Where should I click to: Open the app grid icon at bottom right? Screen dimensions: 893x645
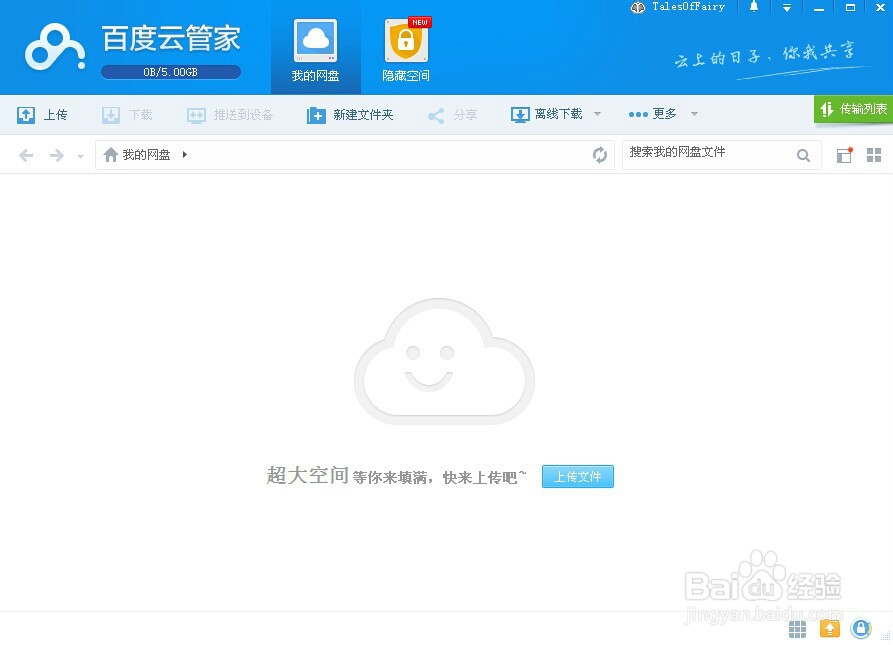[797, 628]
